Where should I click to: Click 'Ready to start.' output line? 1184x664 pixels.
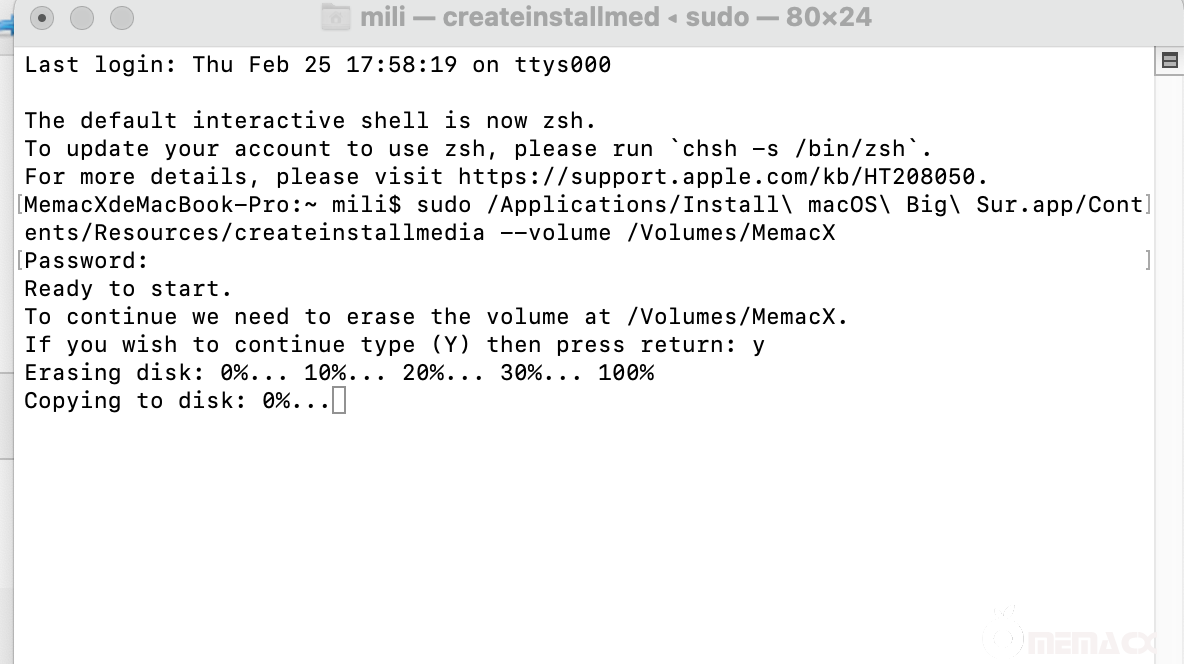point(128,289)
